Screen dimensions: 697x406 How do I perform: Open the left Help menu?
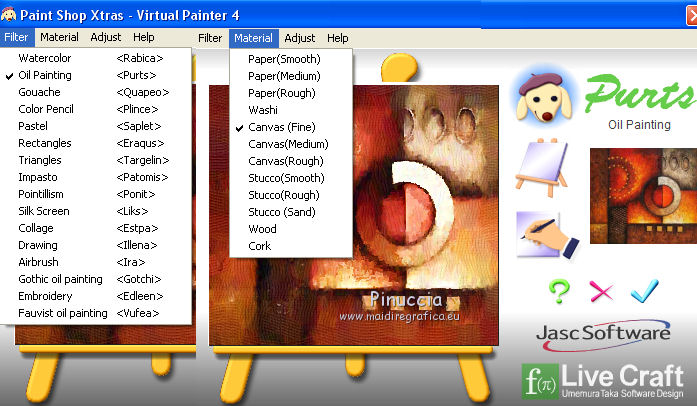pyautogui.click(x=144, y=37)
